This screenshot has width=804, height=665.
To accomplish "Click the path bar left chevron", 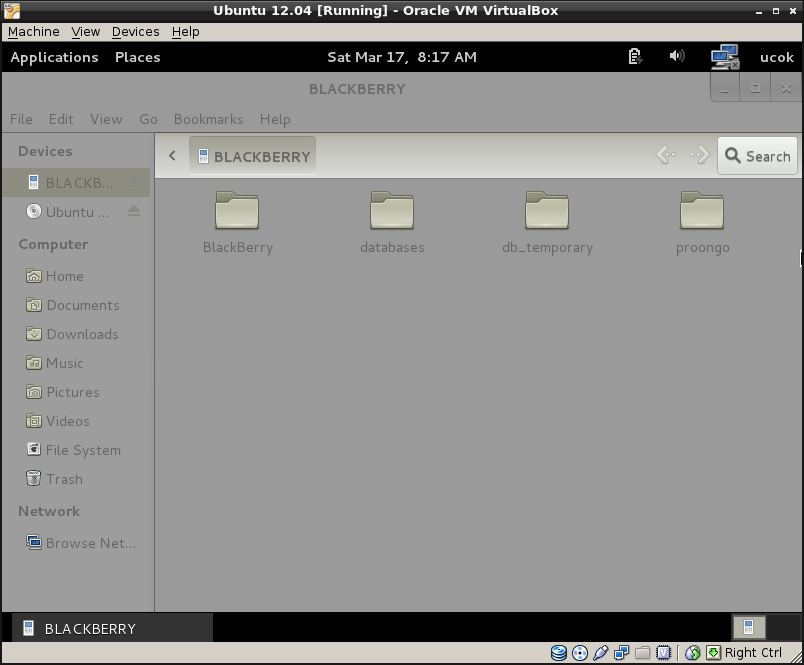I will pyautogui.click(x=172, y=155).
